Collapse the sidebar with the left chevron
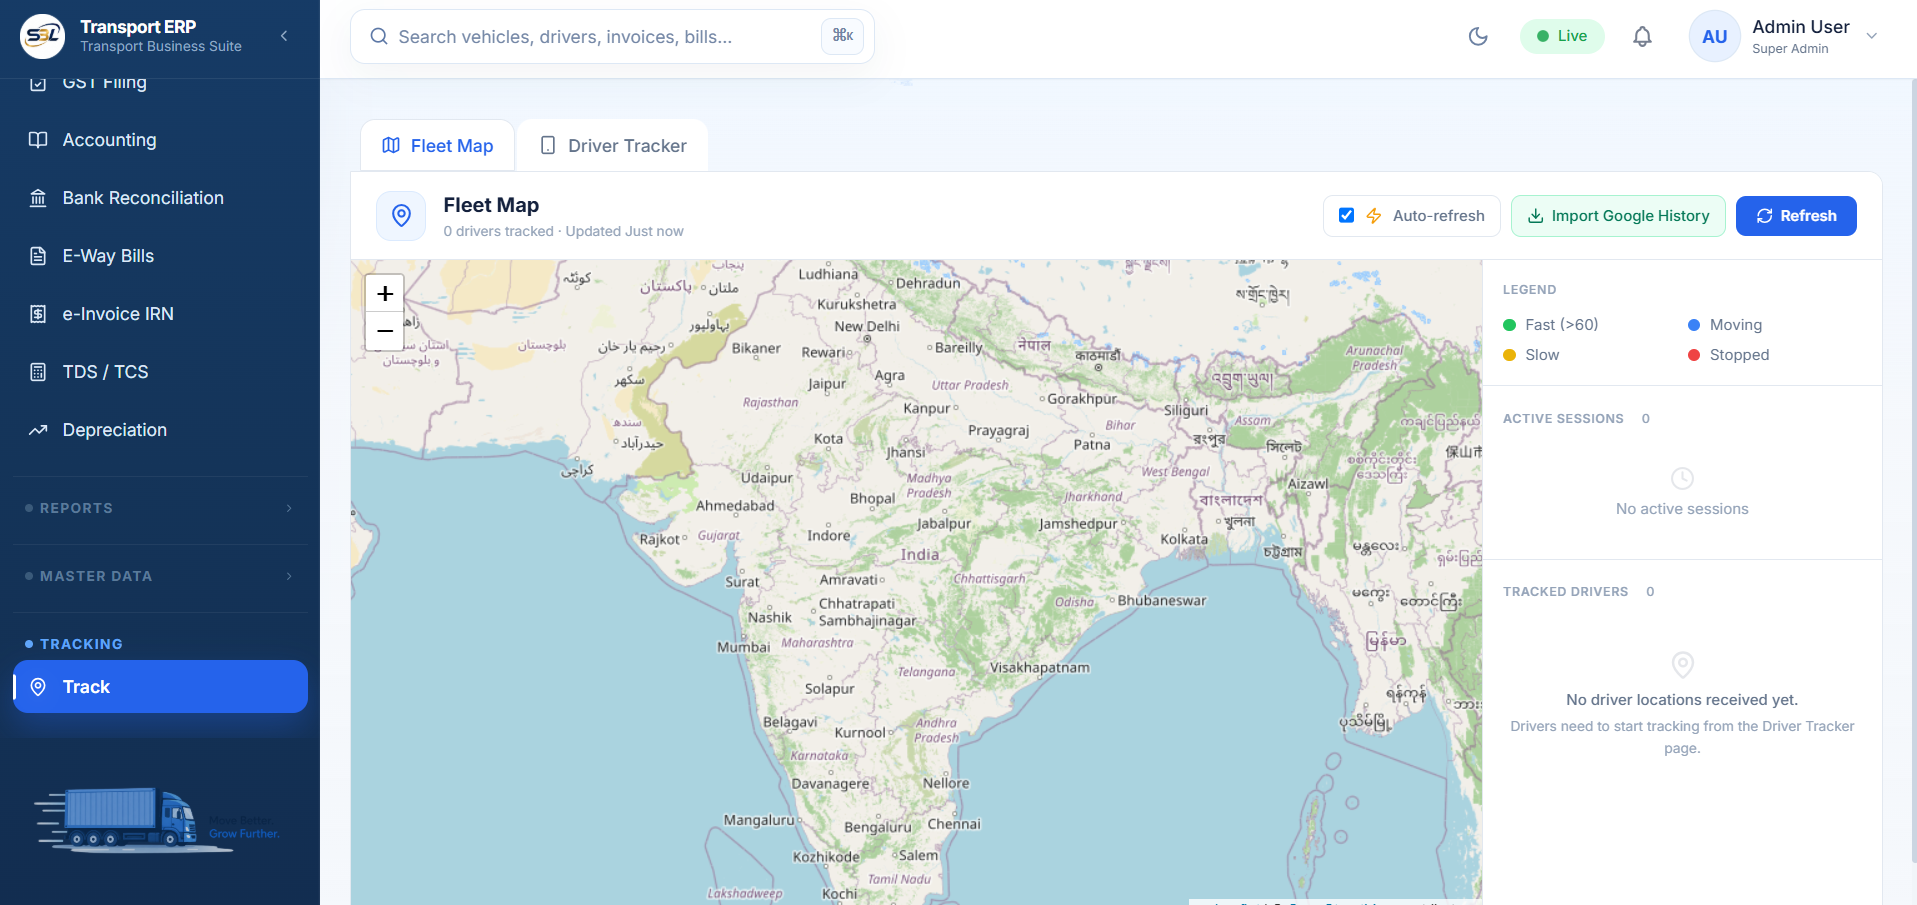 (284, 36)
